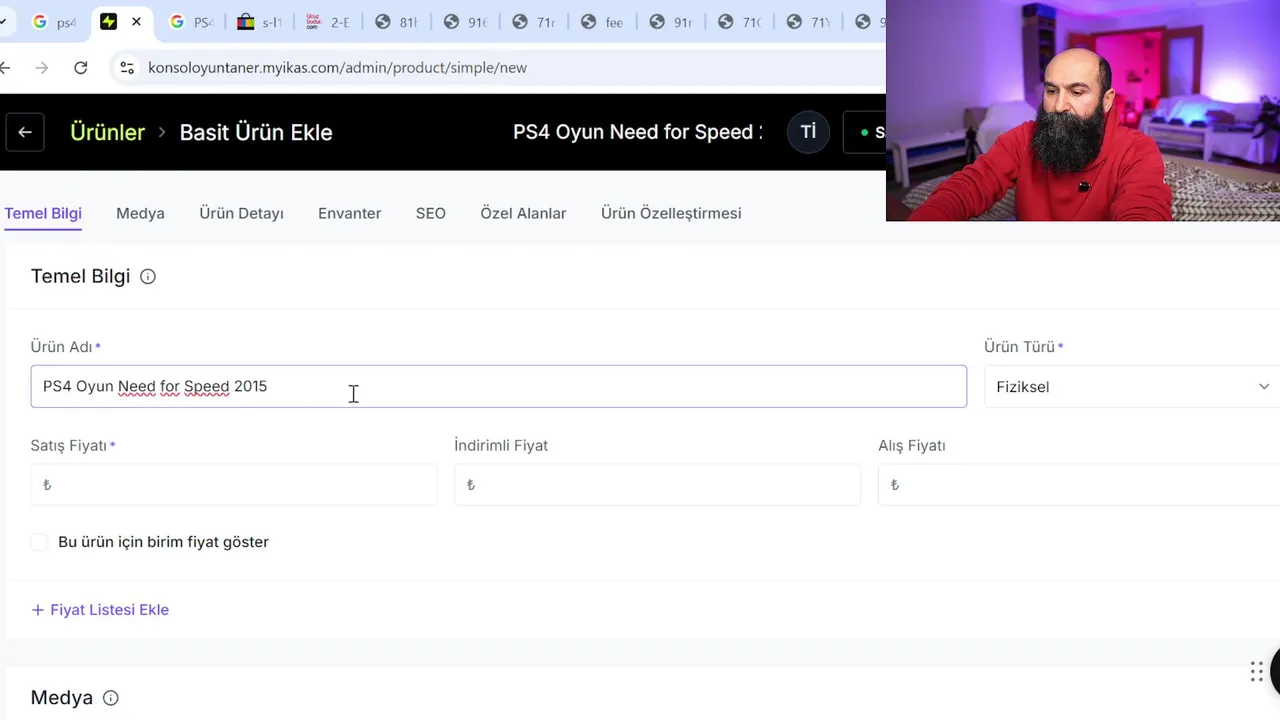Click the back arrow beside Ürünler

(25, 132)
